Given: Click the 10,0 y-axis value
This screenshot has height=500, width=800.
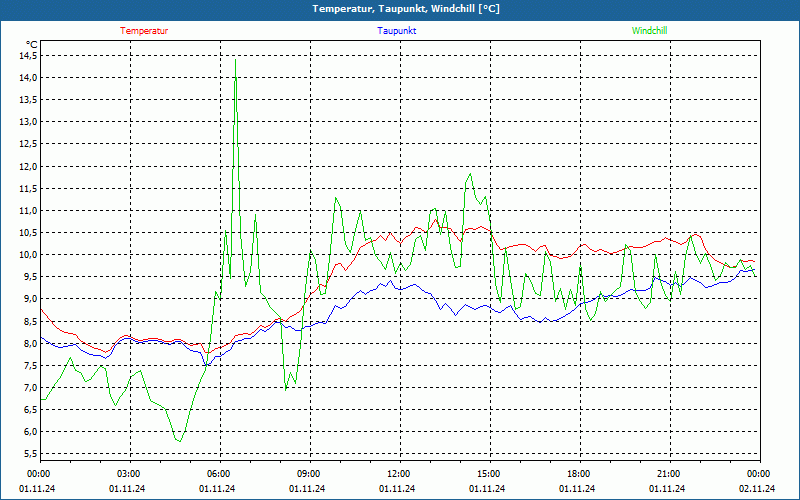Looking at the screenshot, I should point(29,255).
